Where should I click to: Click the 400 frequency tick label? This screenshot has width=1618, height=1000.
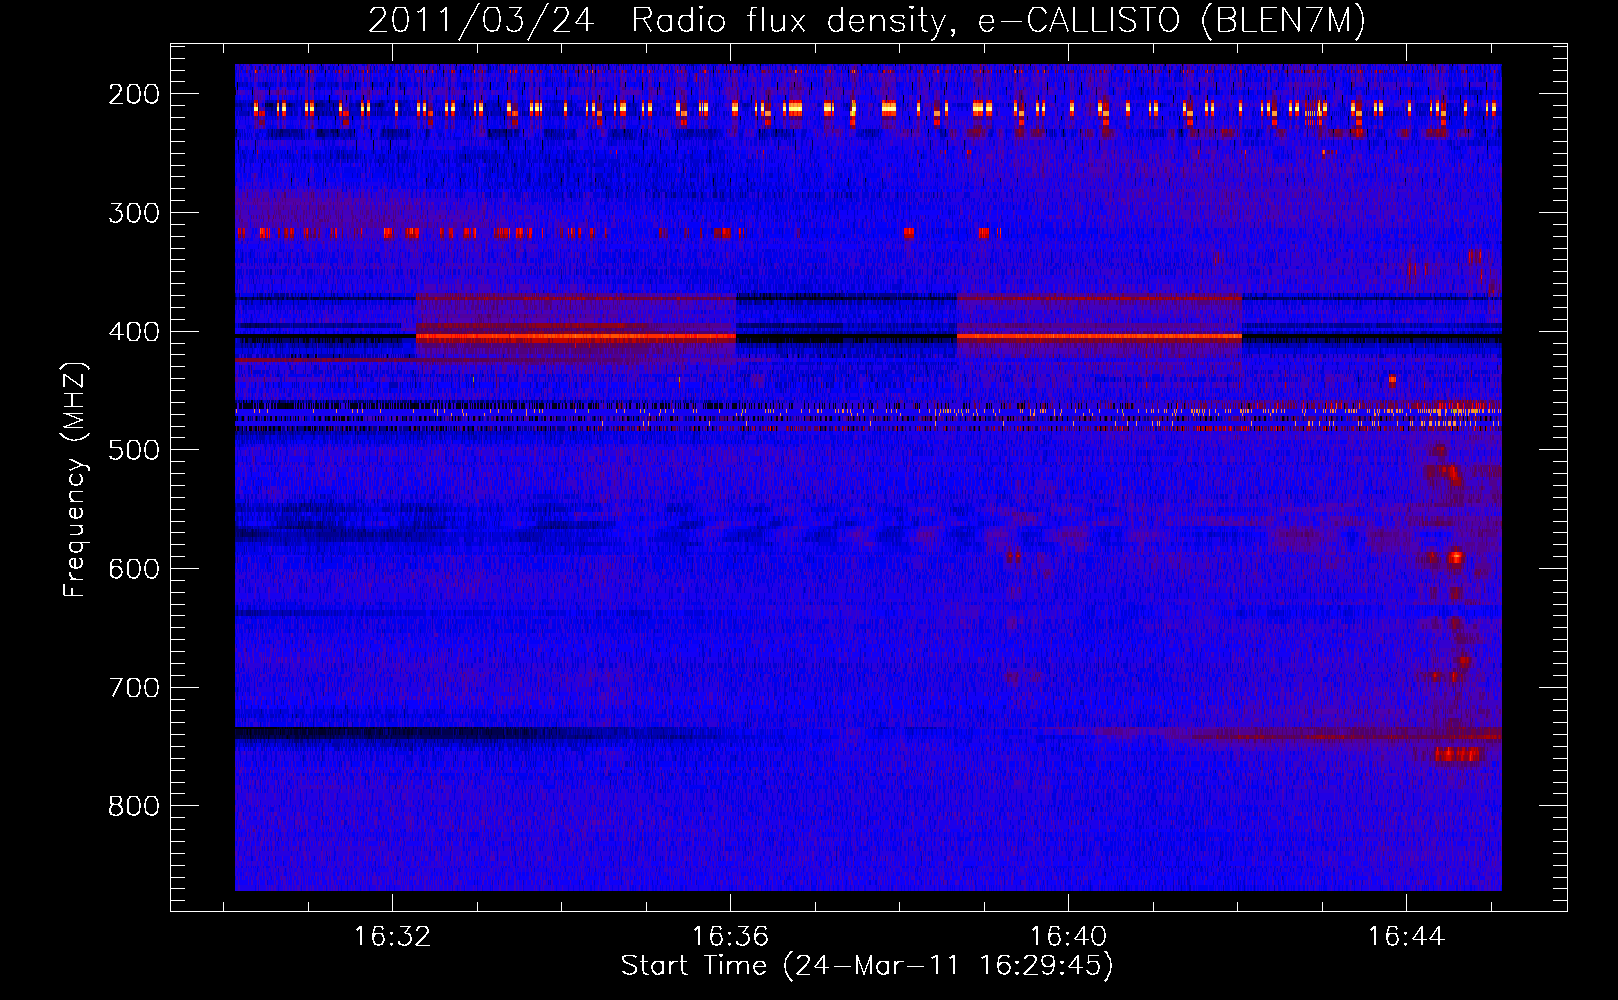pyautogui.click(x=134, y=332)
